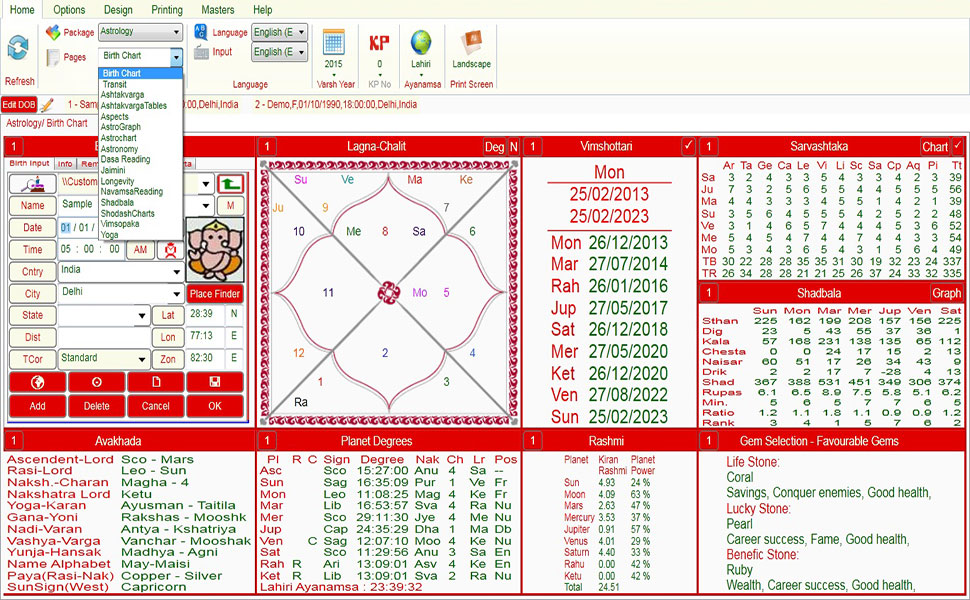
Task: Click the floppy disk save button above OK
Action: (215, 382)
